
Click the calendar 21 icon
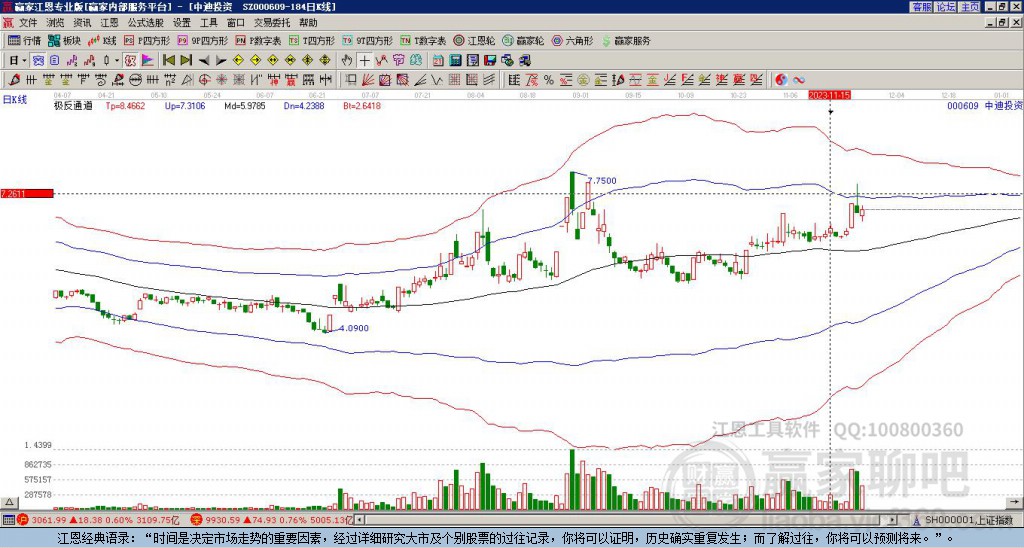(x=438, y=61)
